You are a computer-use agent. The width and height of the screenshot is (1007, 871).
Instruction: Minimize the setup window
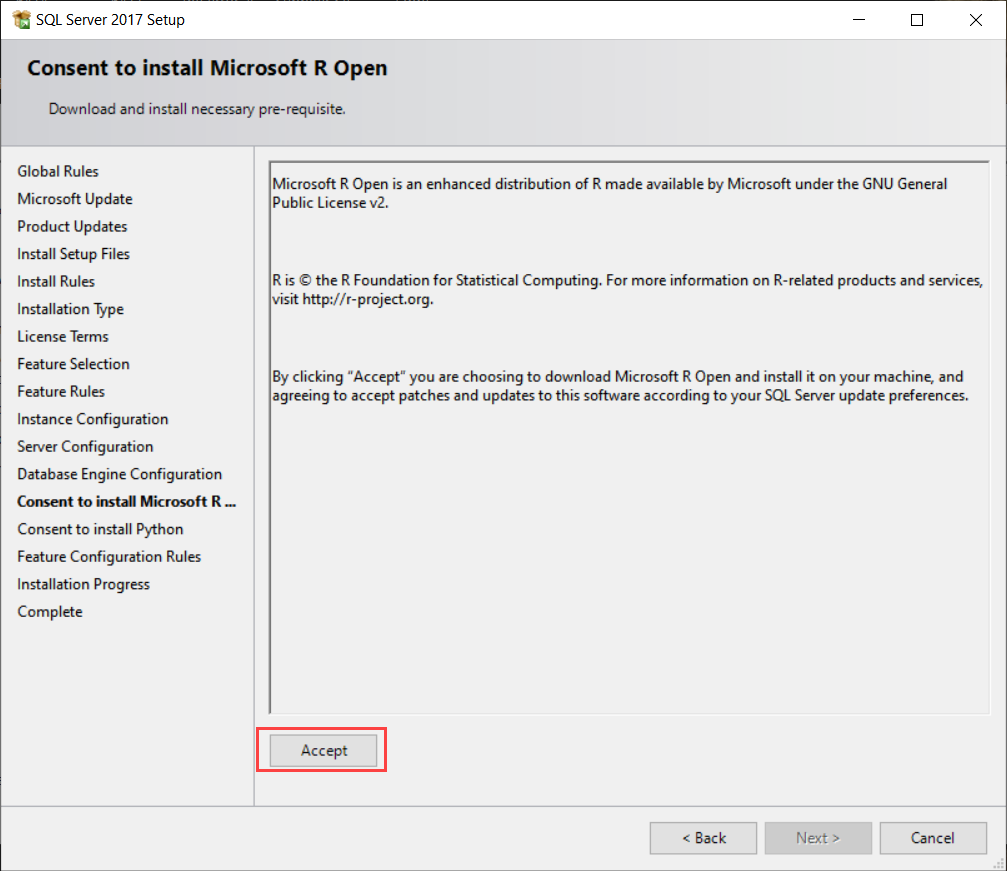pos(858,19)
